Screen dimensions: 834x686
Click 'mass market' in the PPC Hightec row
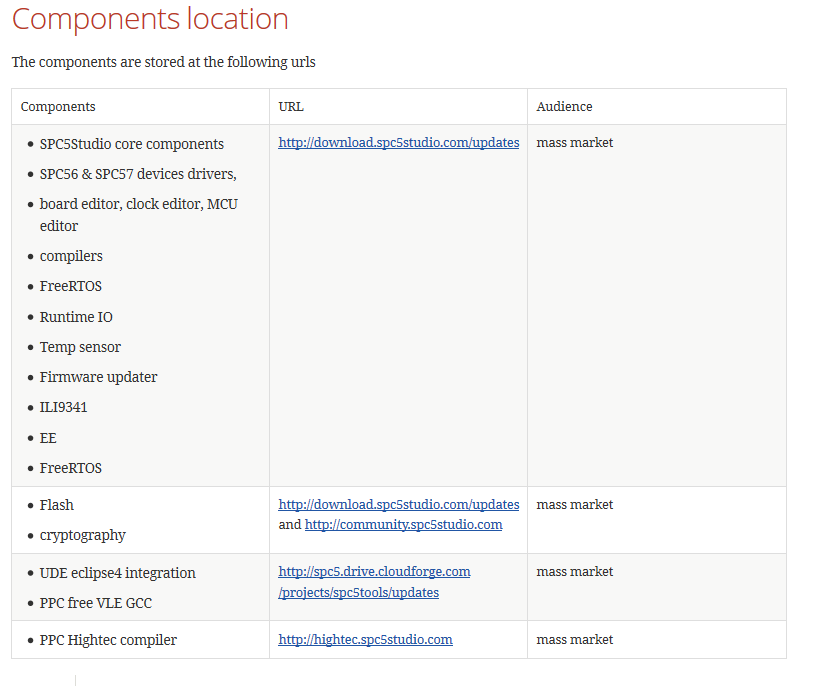pyautogui.click(x=574, y=639)
